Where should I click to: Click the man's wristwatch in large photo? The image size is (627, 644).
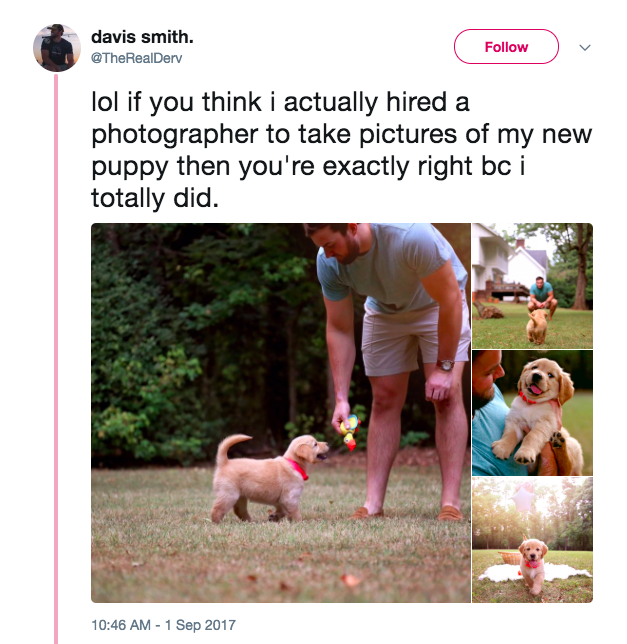pos(445,365)
